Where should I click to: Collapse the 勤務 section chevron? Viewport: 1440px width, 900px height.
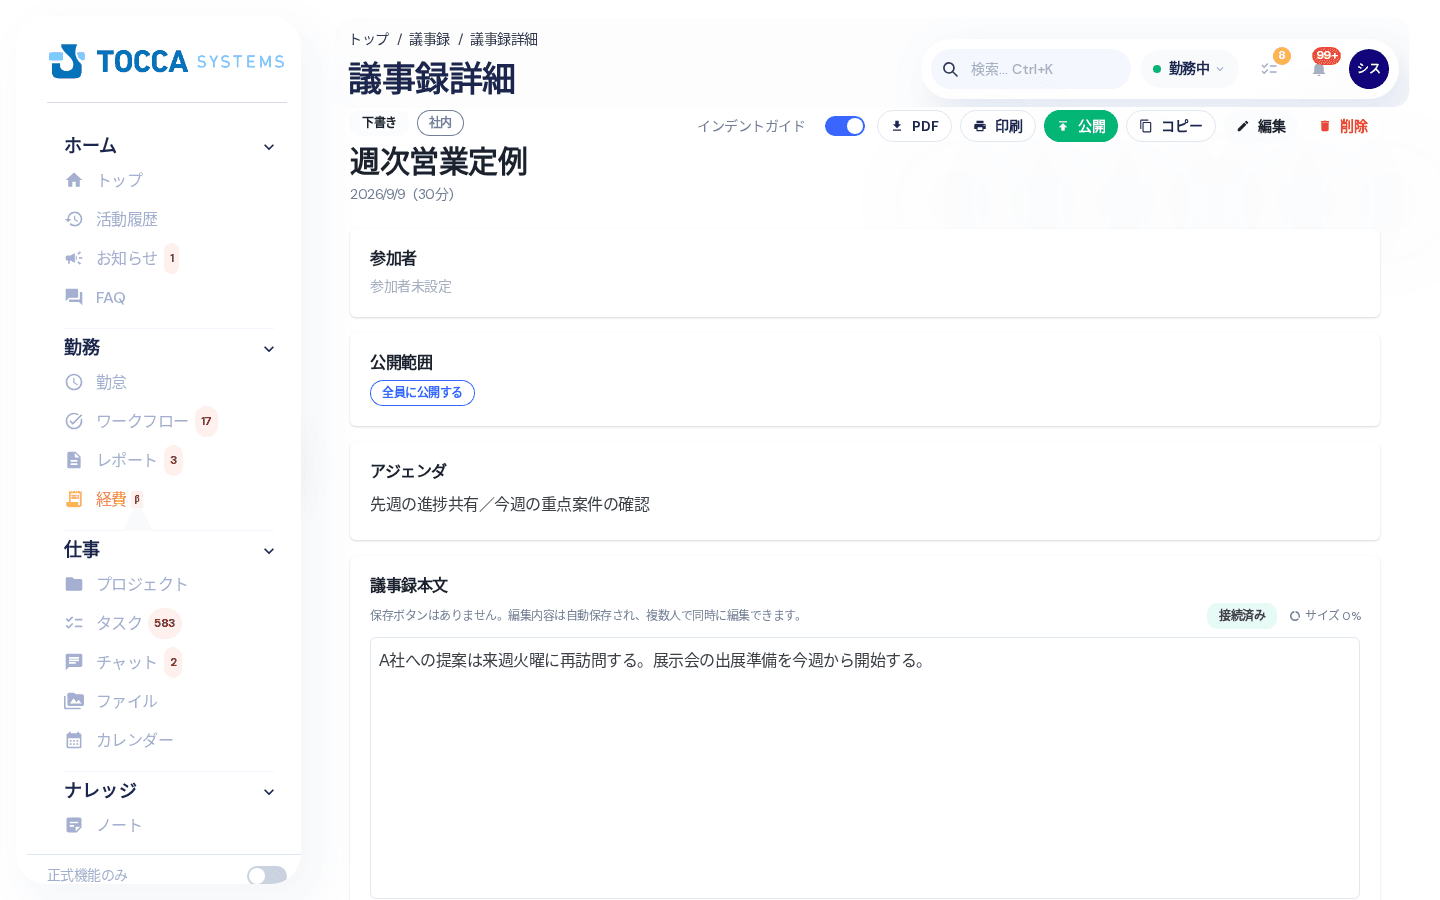269,349
